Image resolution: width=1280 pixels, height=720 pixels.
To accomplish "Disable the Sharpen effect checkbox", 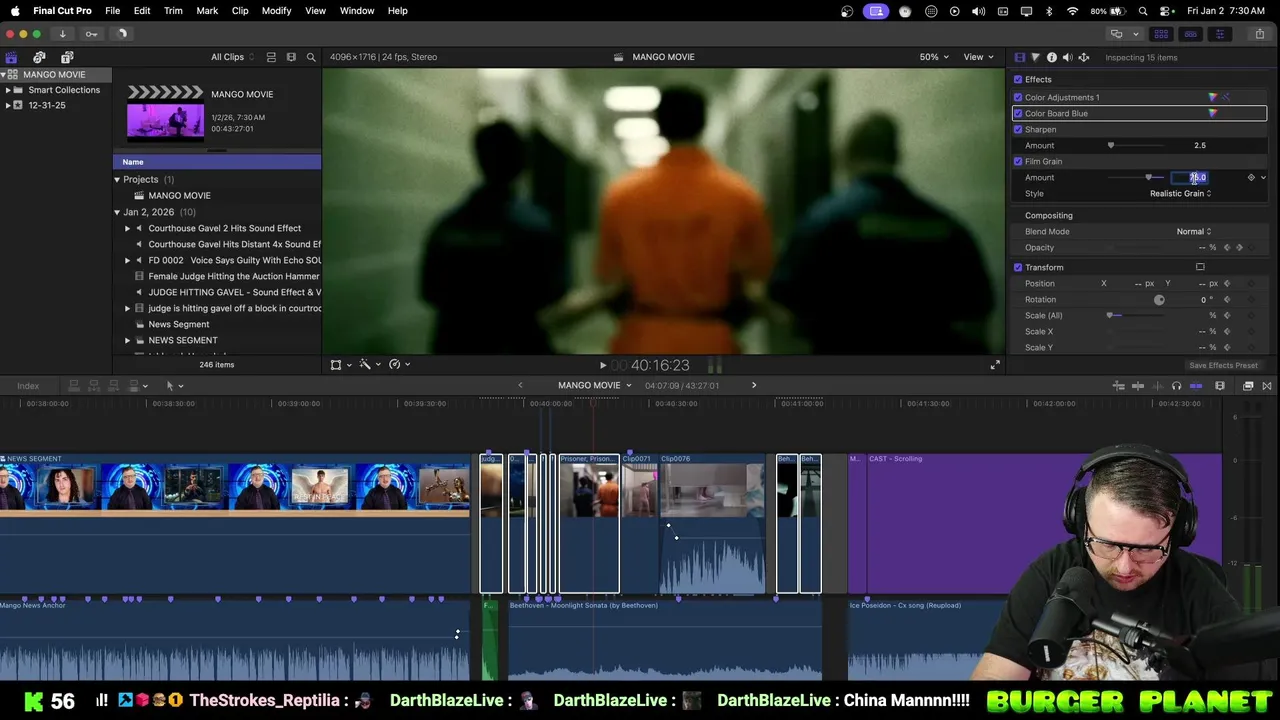I will [1018, 129].
